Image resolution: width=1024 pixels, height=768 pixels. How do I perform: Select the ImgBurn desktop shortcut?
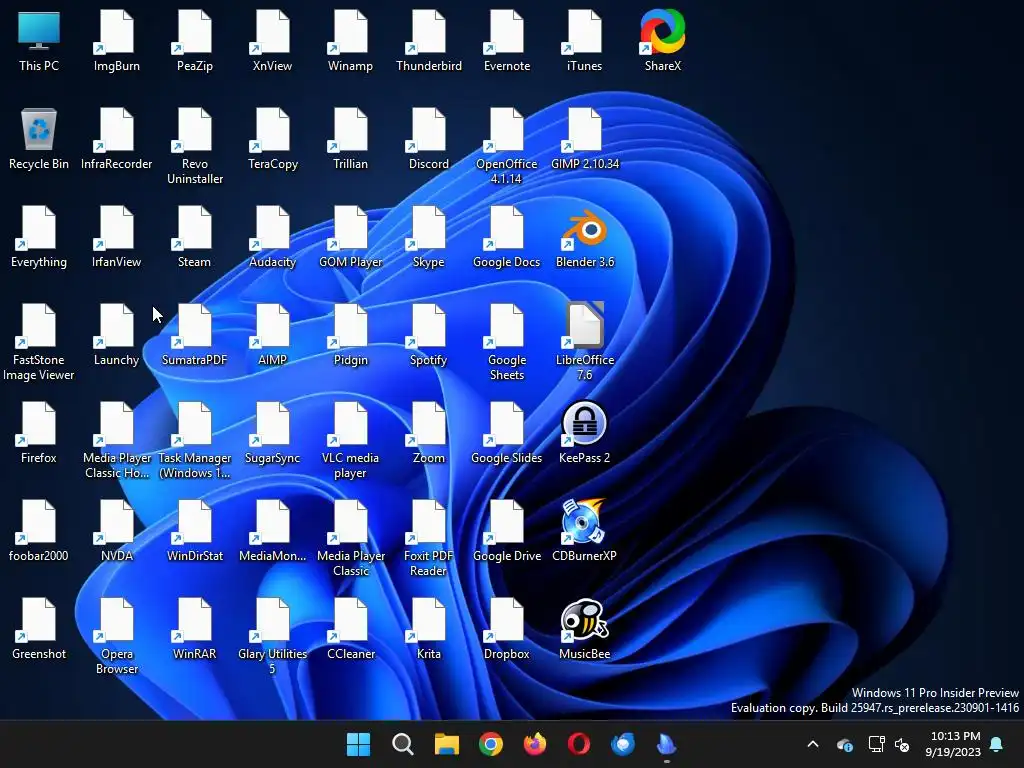[116, 40]
